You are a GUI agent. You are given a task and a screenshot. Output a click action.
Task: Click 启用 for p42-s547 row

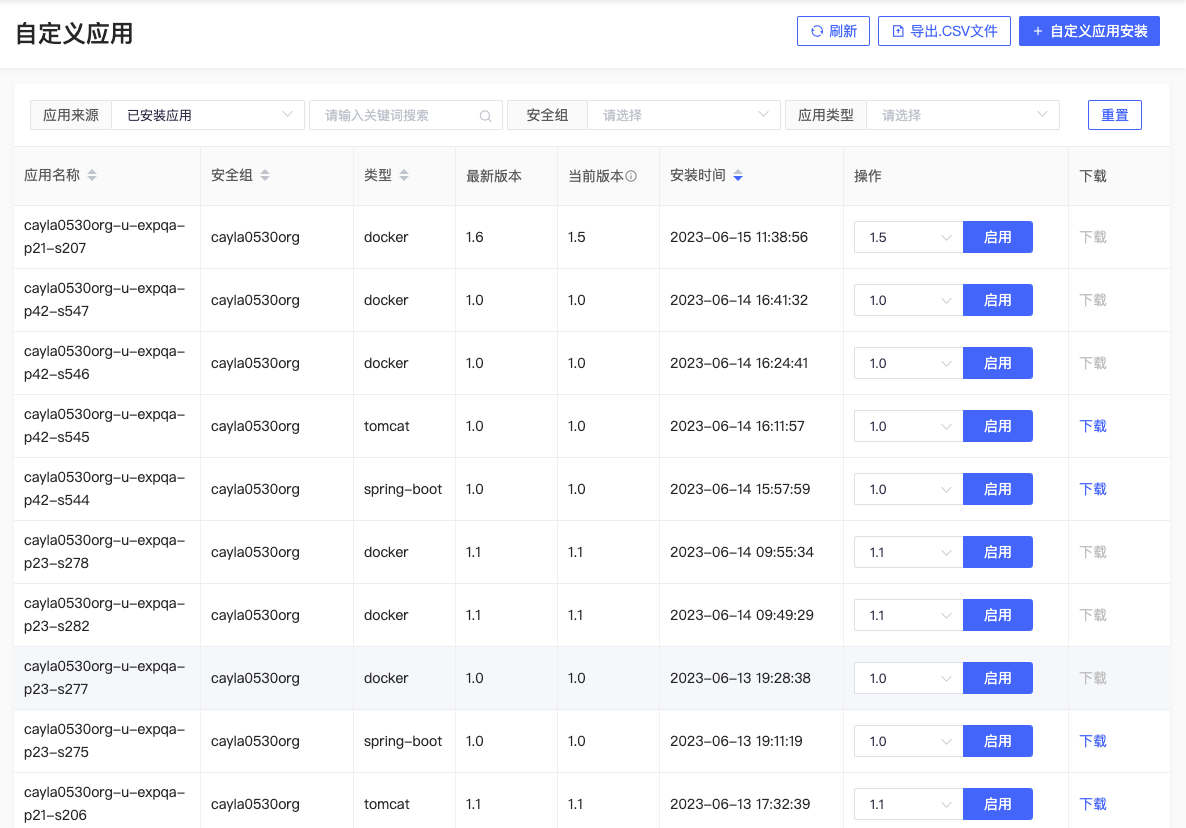coord(998,300)
